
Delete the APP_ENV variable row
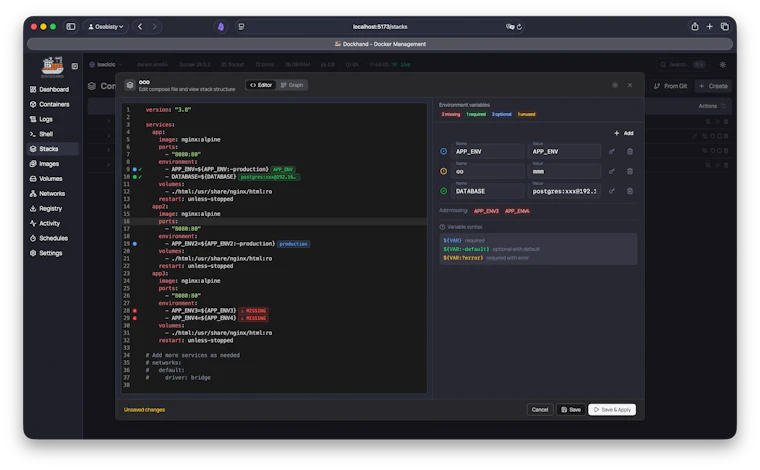pos(630,152)
